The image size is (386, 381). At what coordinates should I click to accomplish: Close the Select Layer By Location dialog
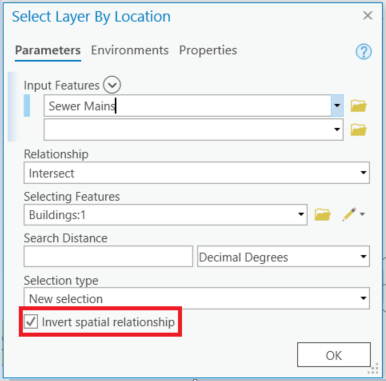367,15
